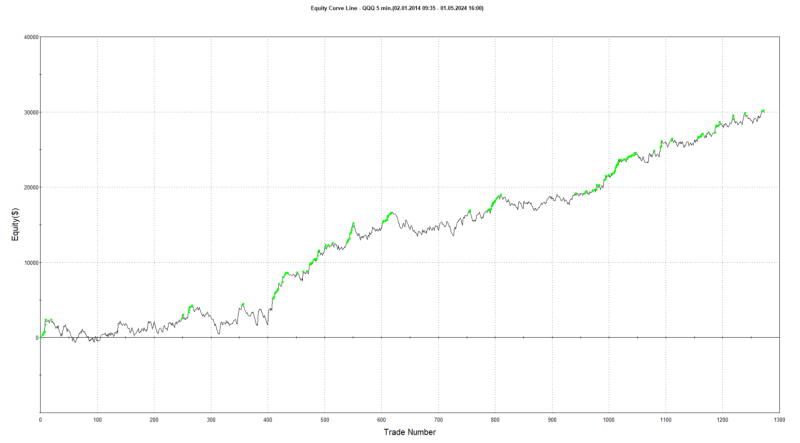Screen dimensions: 800x443
Task: Click the 500 x-axis tick label
Action: pyautogui.click(x=324, y=420)
